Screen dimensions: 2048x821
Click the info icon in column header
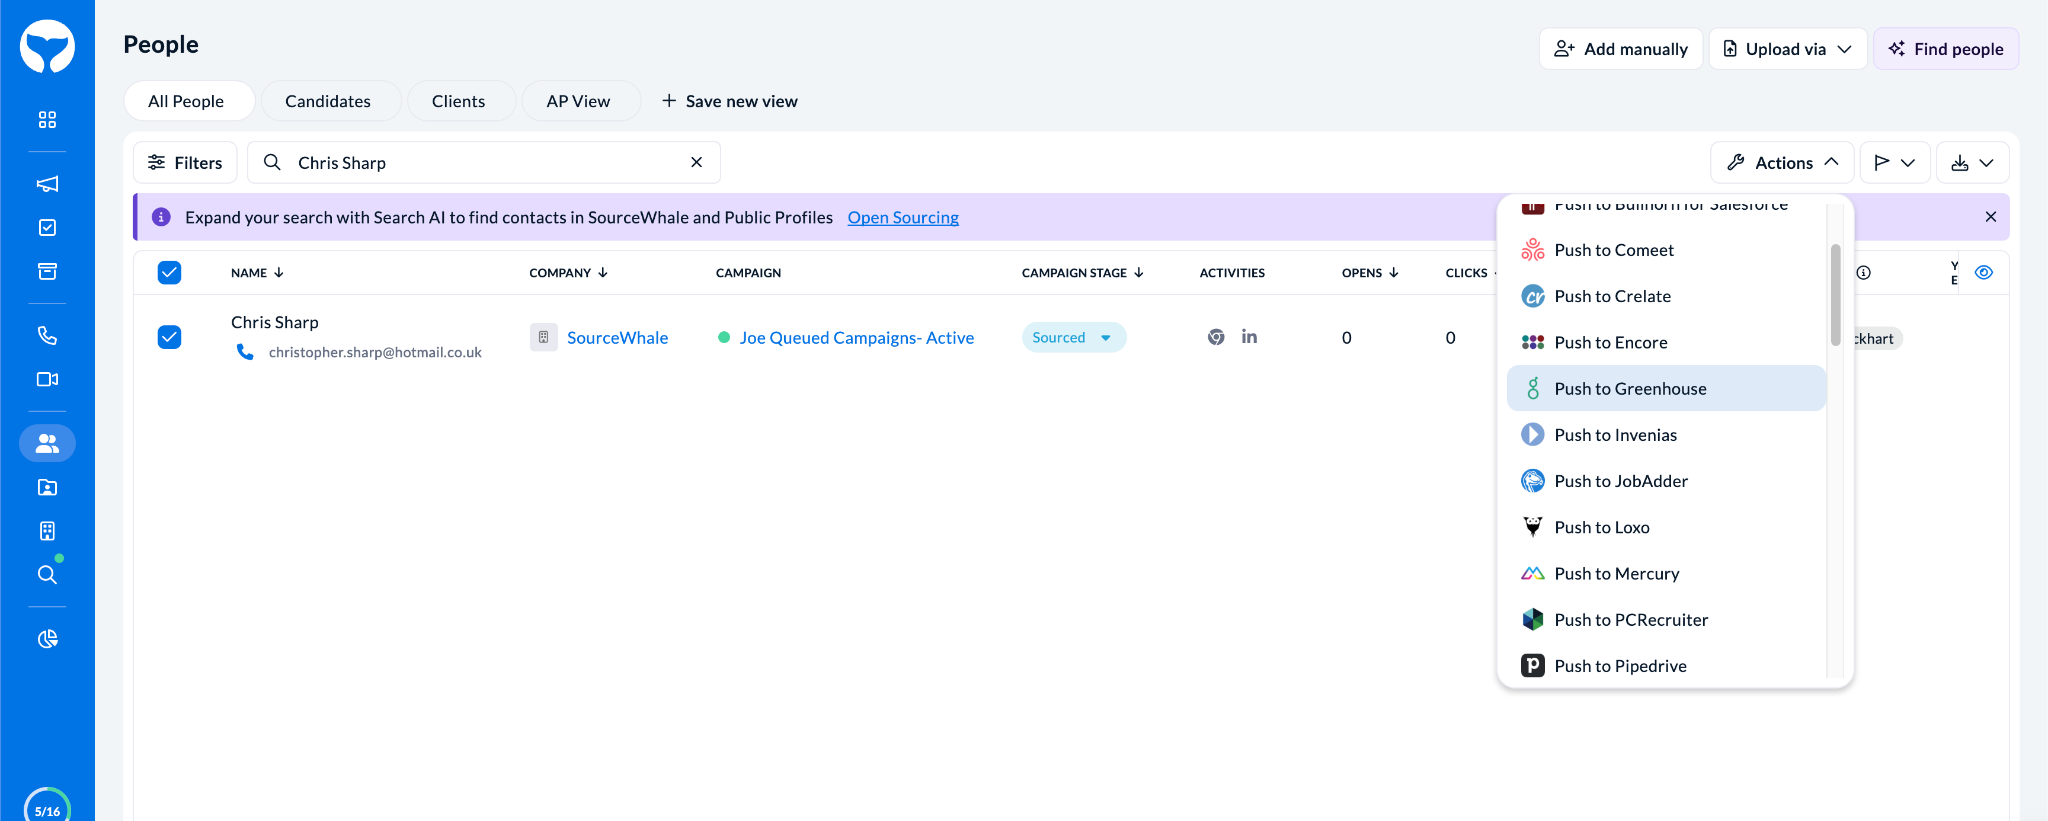(x=1864, y=273)
